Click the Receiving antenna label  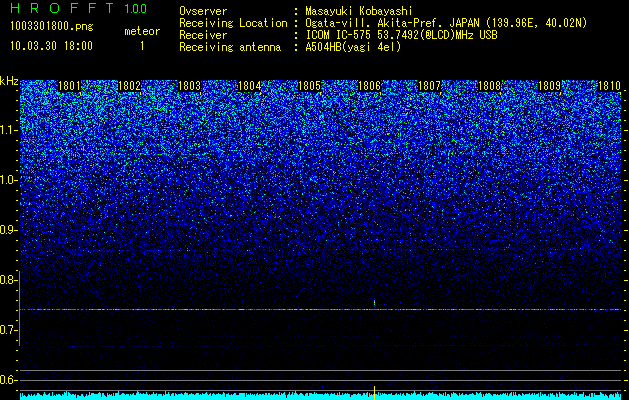click(x=230, y=47)
